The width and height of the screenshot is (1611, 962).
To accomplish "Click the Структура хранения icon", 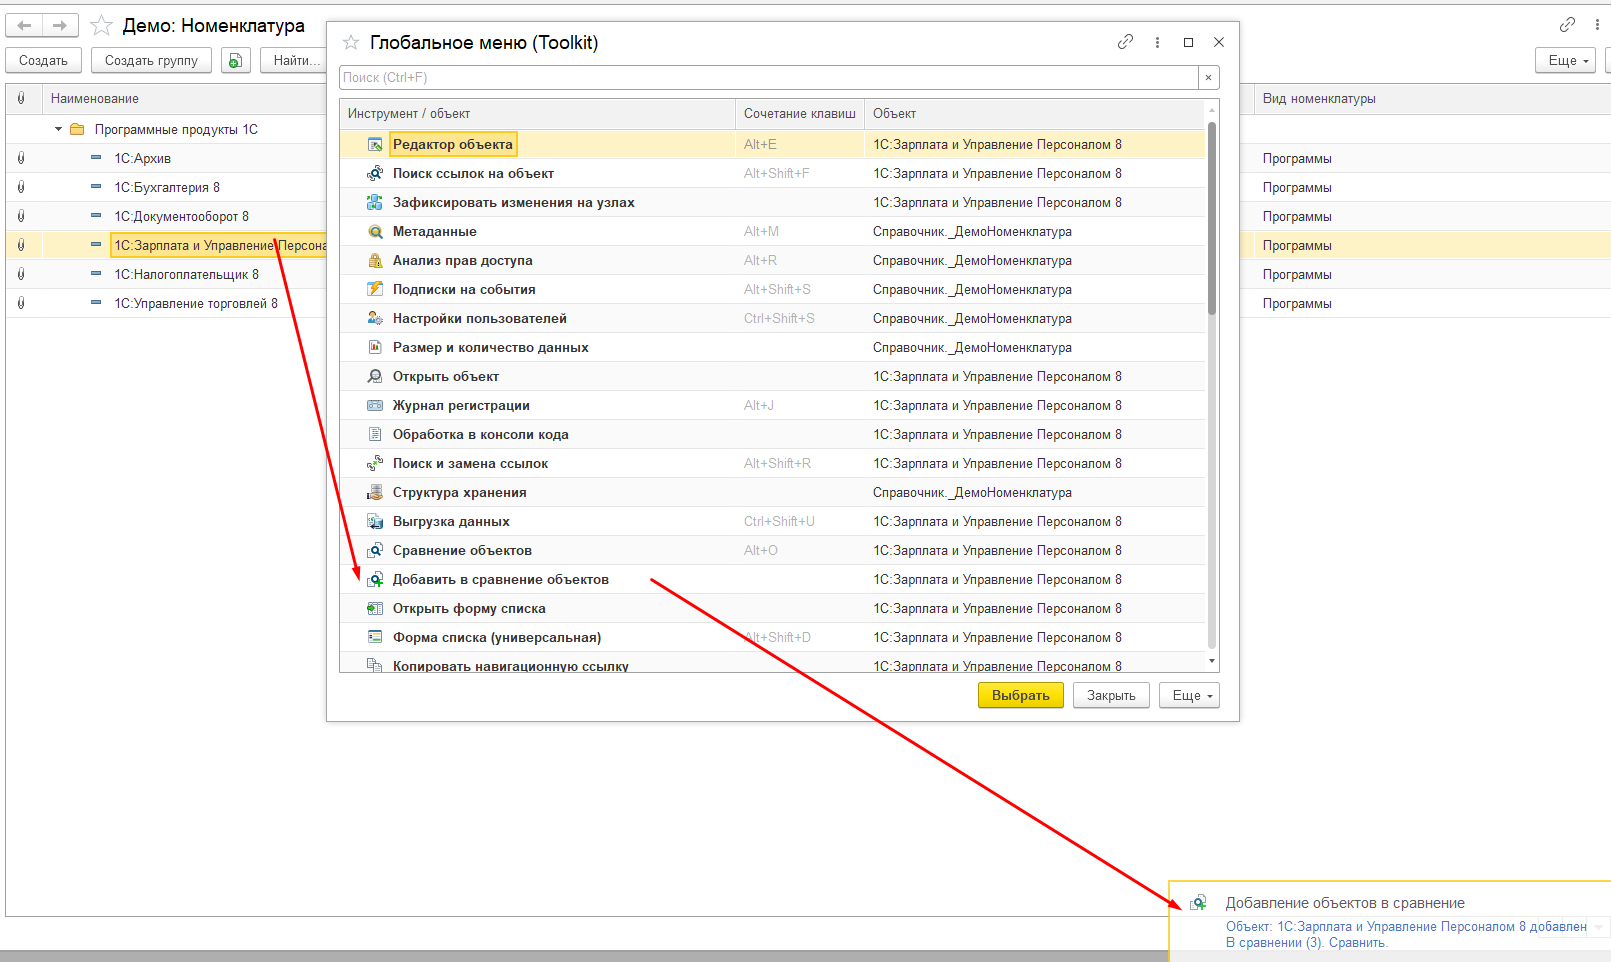I will 375,493.
